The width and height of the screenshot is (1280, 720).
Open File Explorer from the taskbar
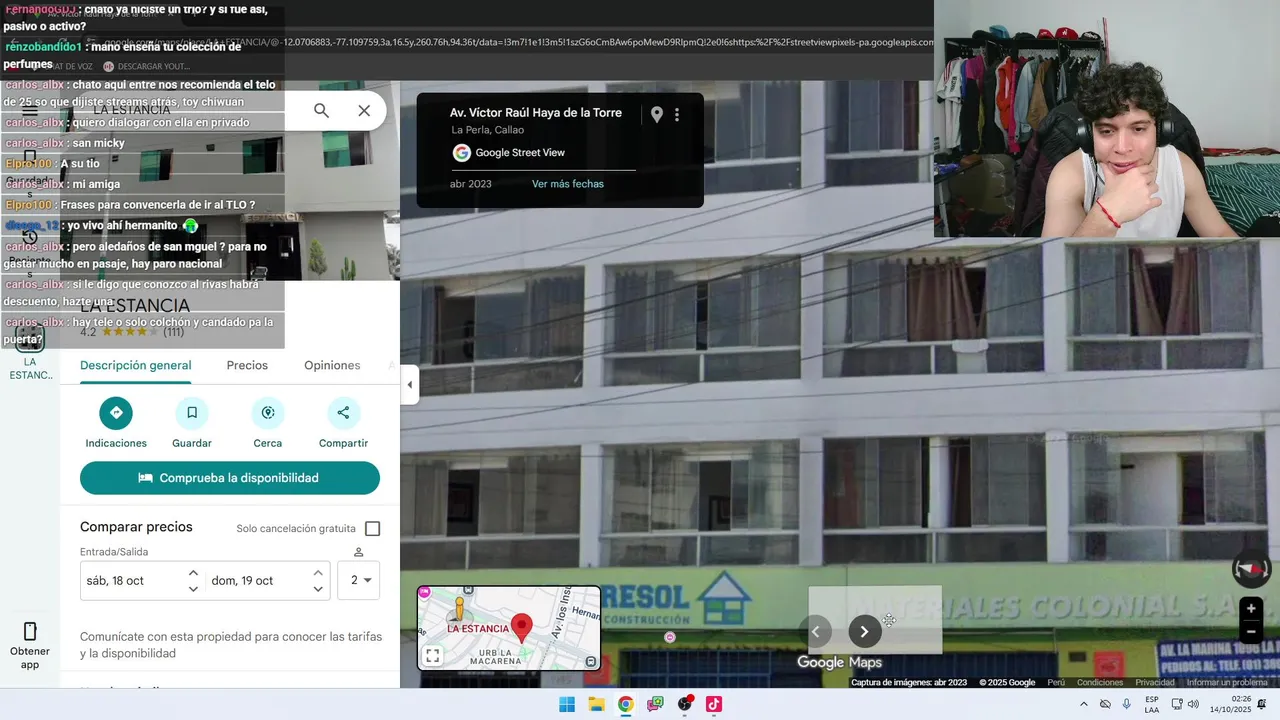pyautogui.click(x=596, y=704)
